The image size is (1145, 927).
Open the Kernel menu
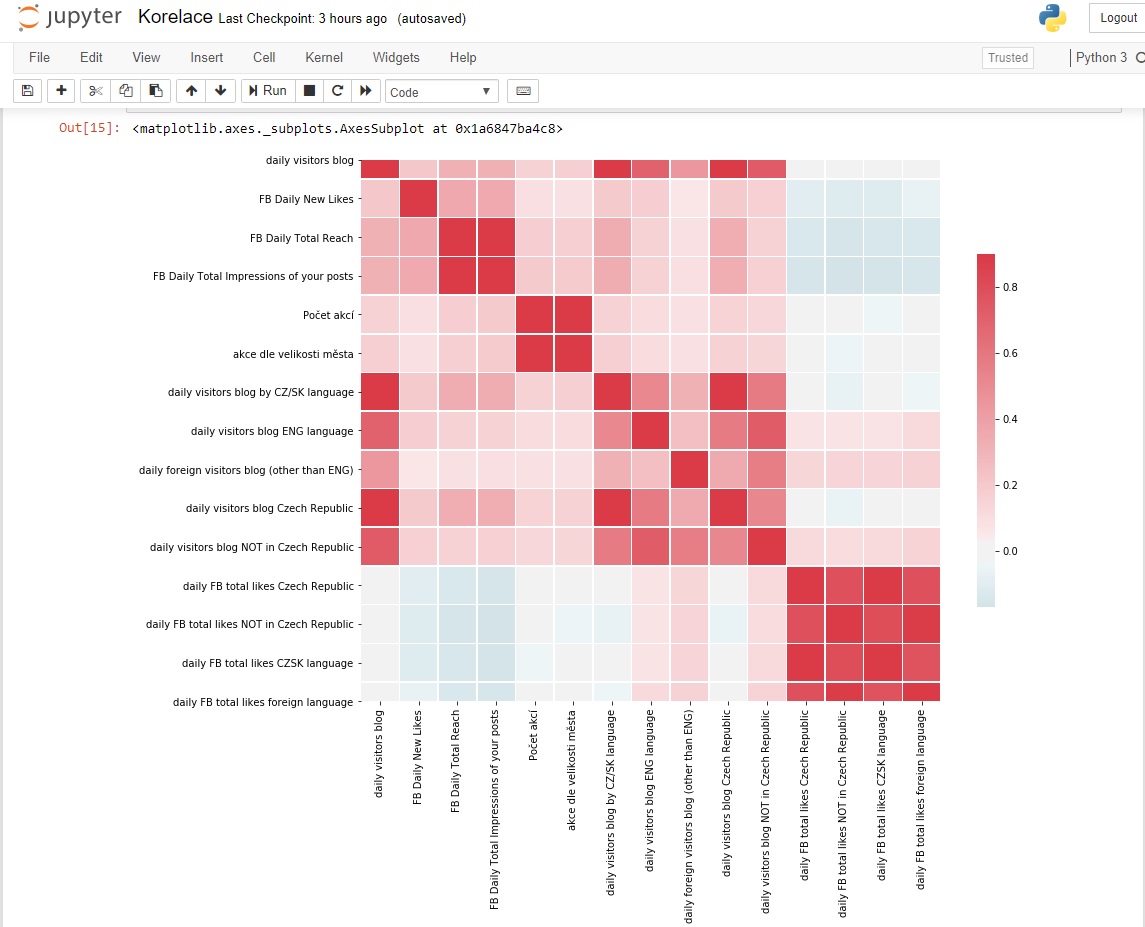tap(324, 58)
